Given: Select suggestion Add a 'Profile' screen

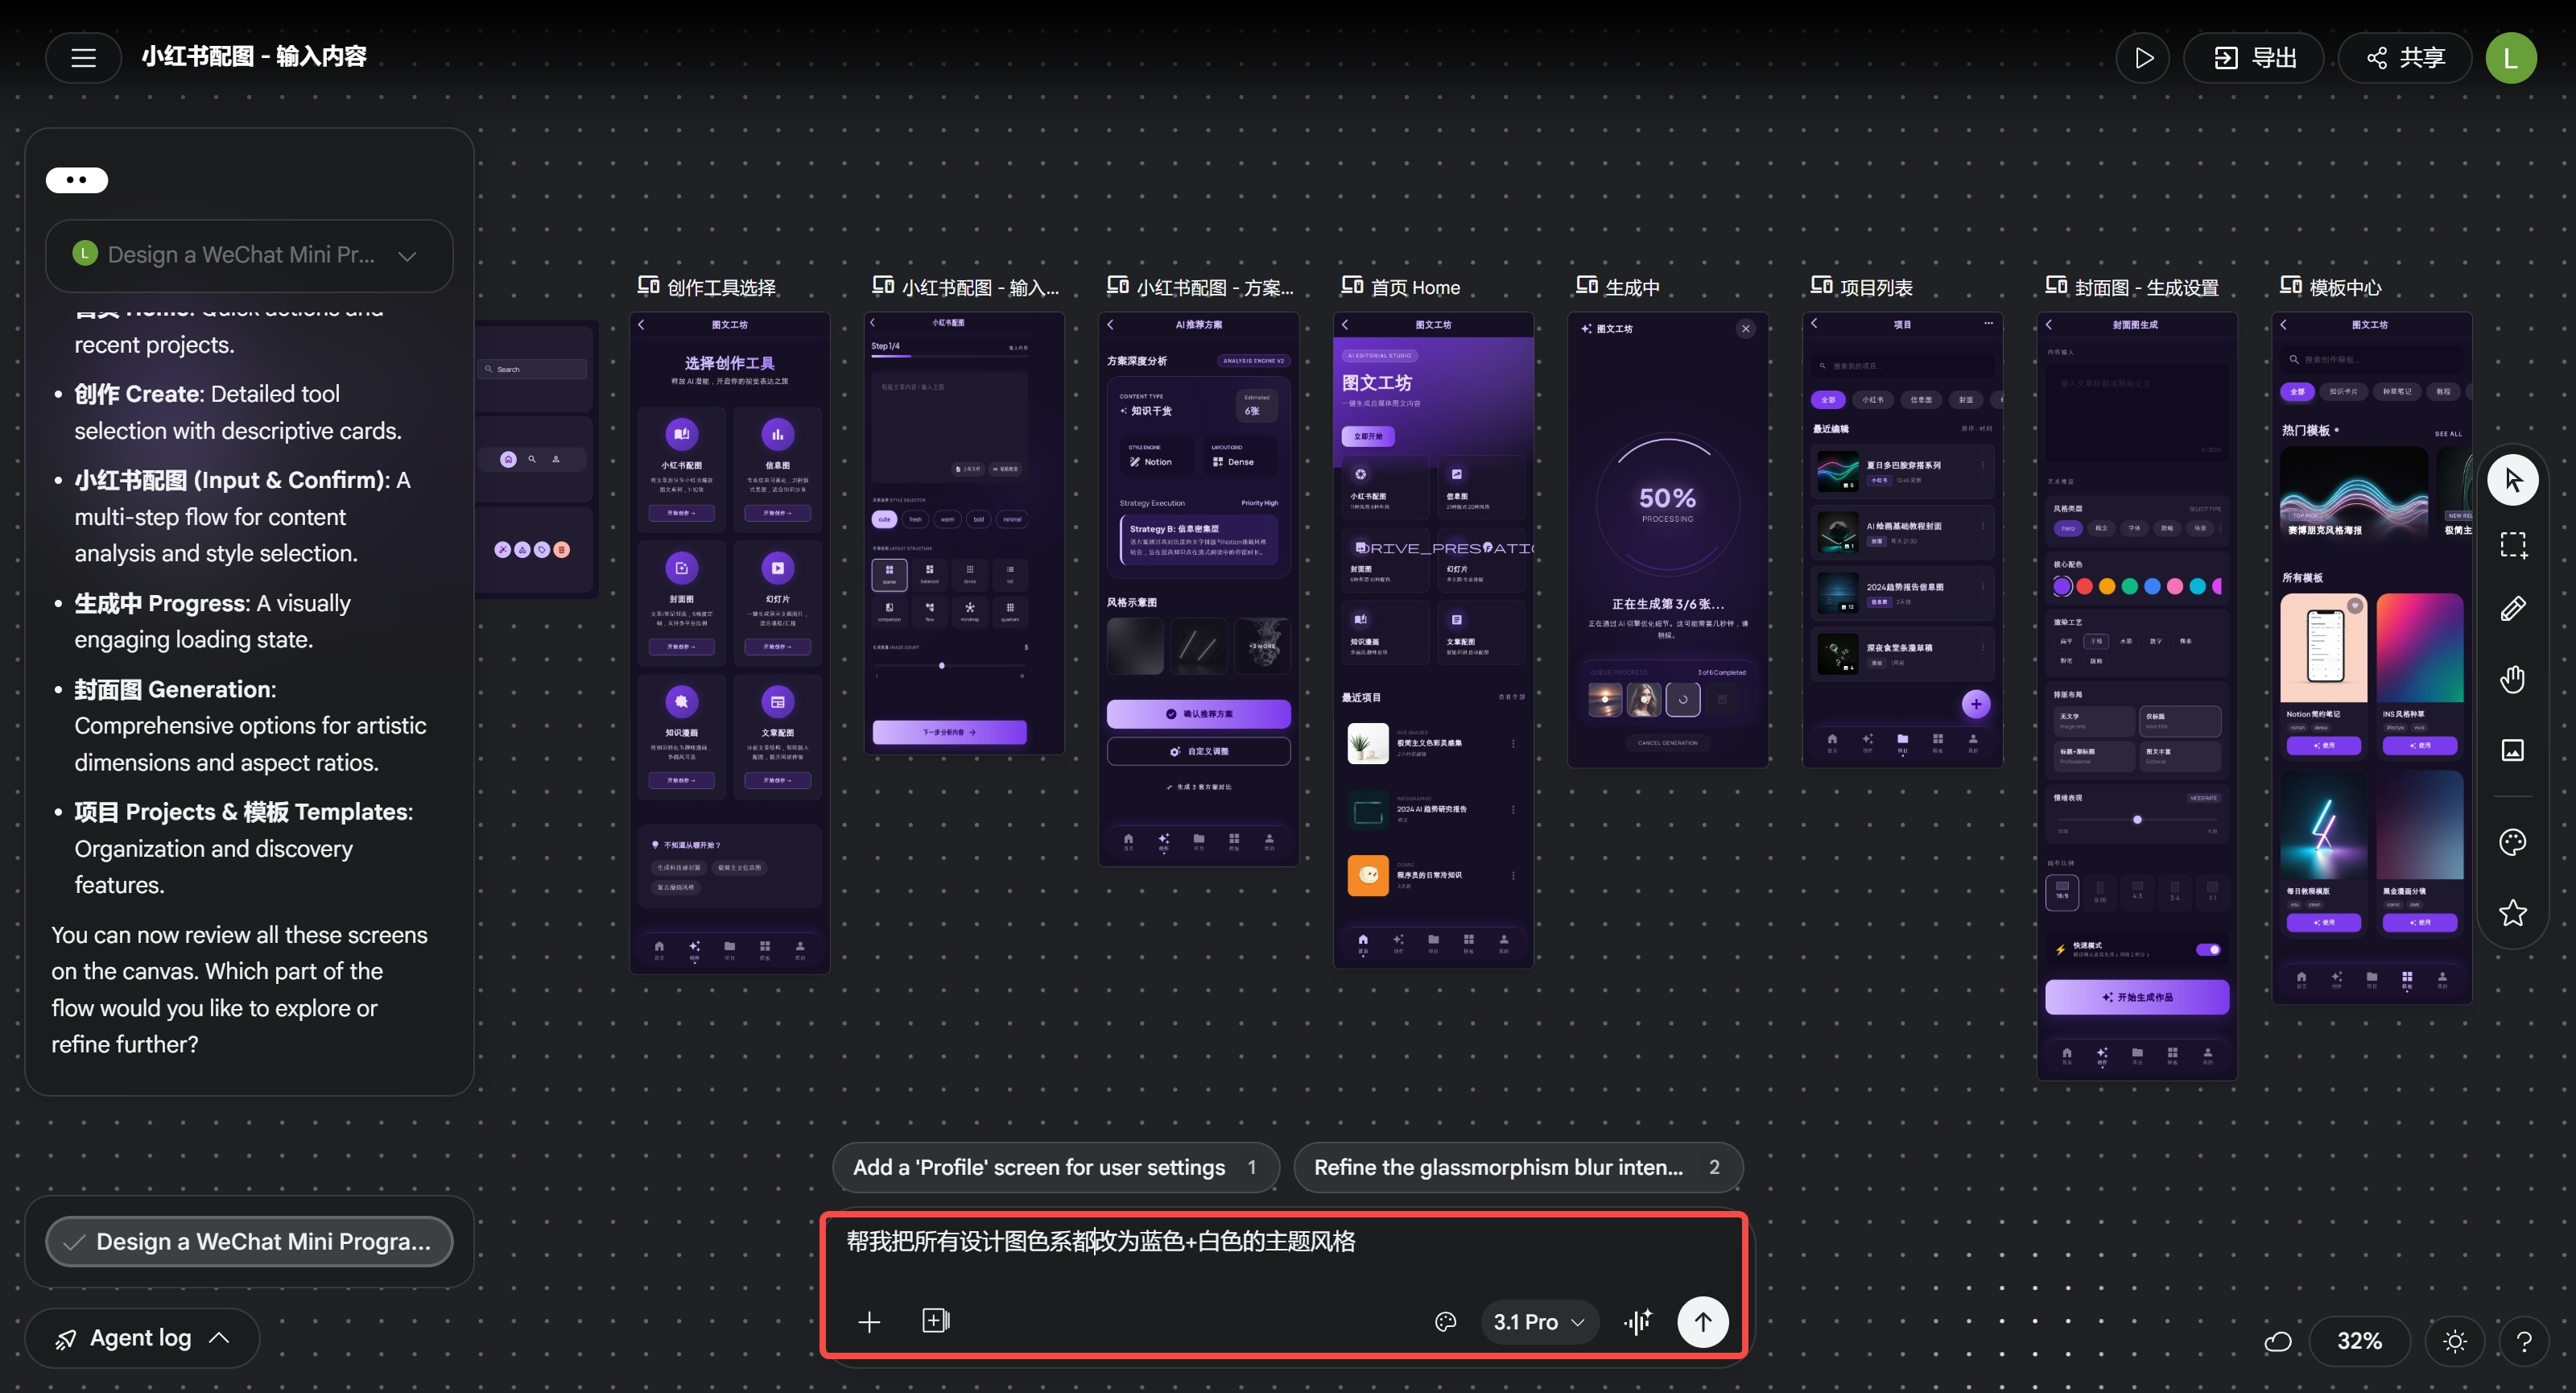Looking at the screenshot, I should point(1055,1167).
